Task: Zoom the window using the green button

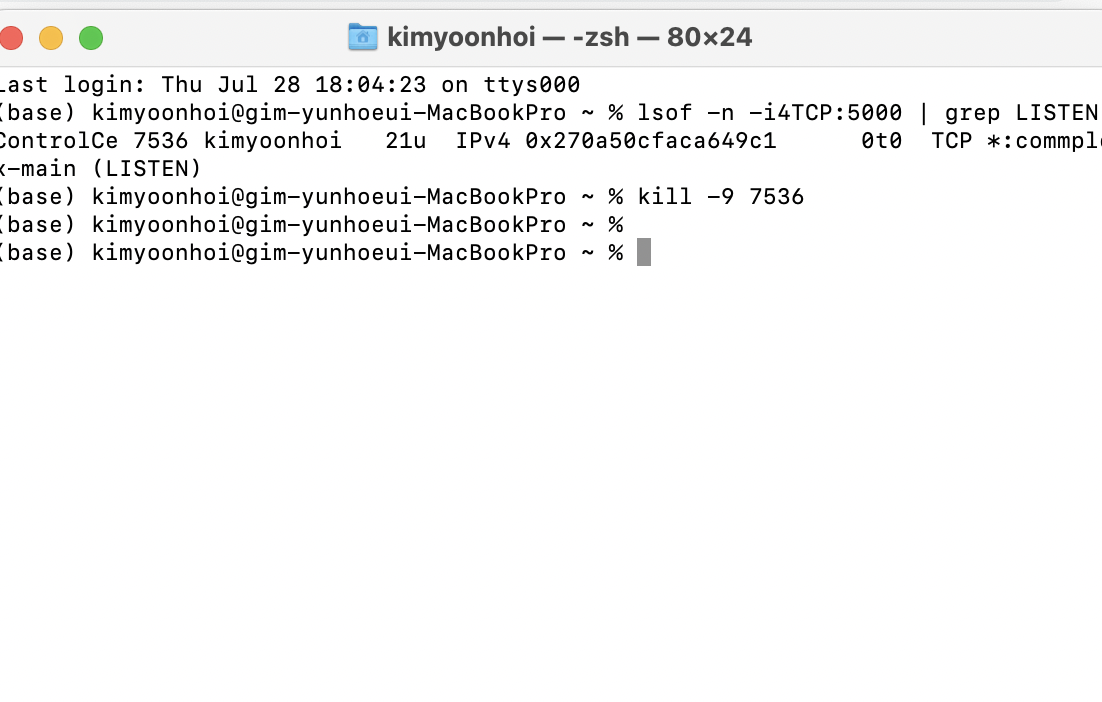Action: (x=91, y=38)
